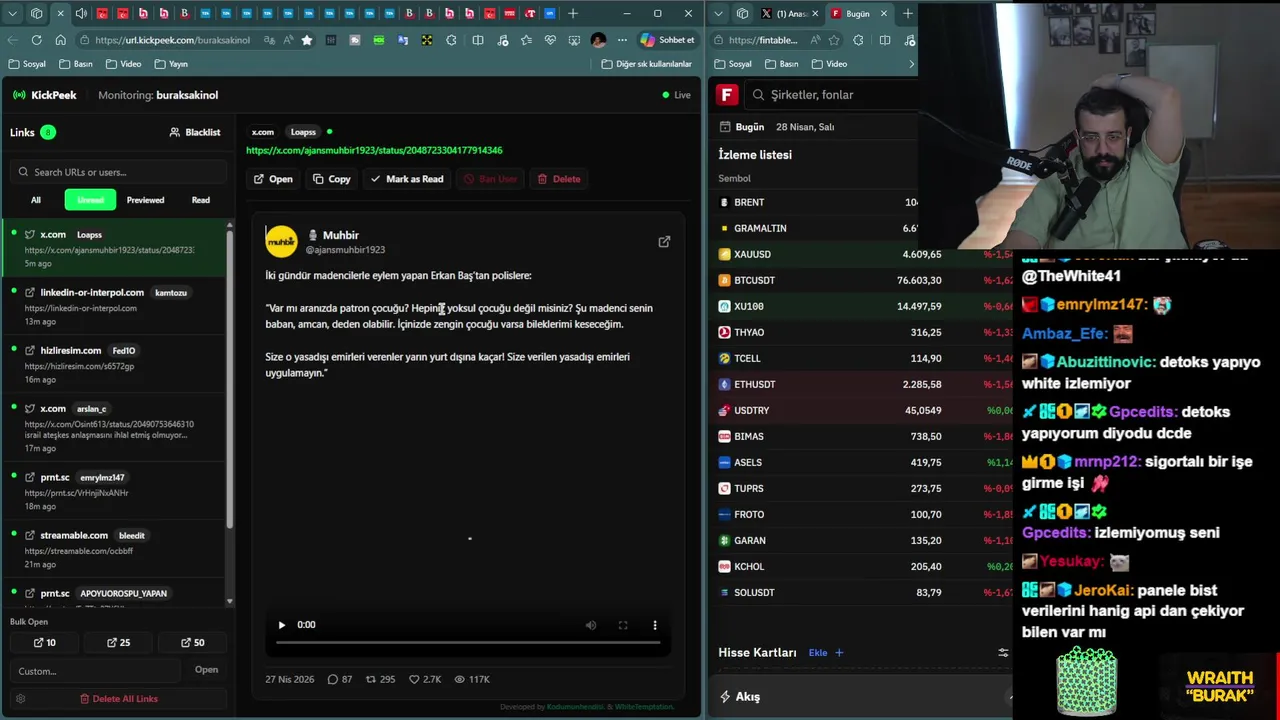Viewport: 1280px width, 720px height.
Task: Click the Muhbir profile avatar
Action: point(281,241)
